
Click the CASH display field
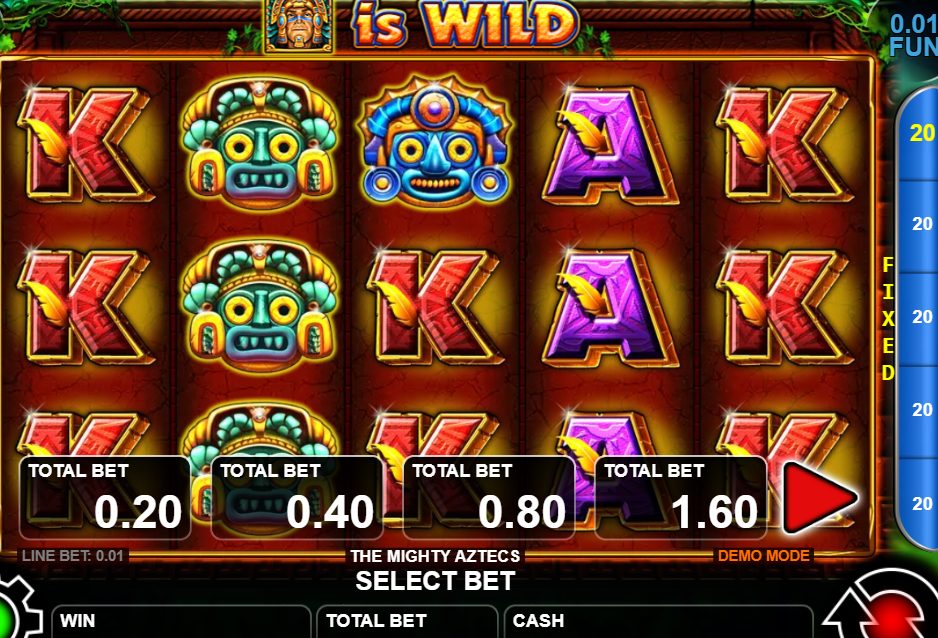pyautogui.click(x=659, y=621)
